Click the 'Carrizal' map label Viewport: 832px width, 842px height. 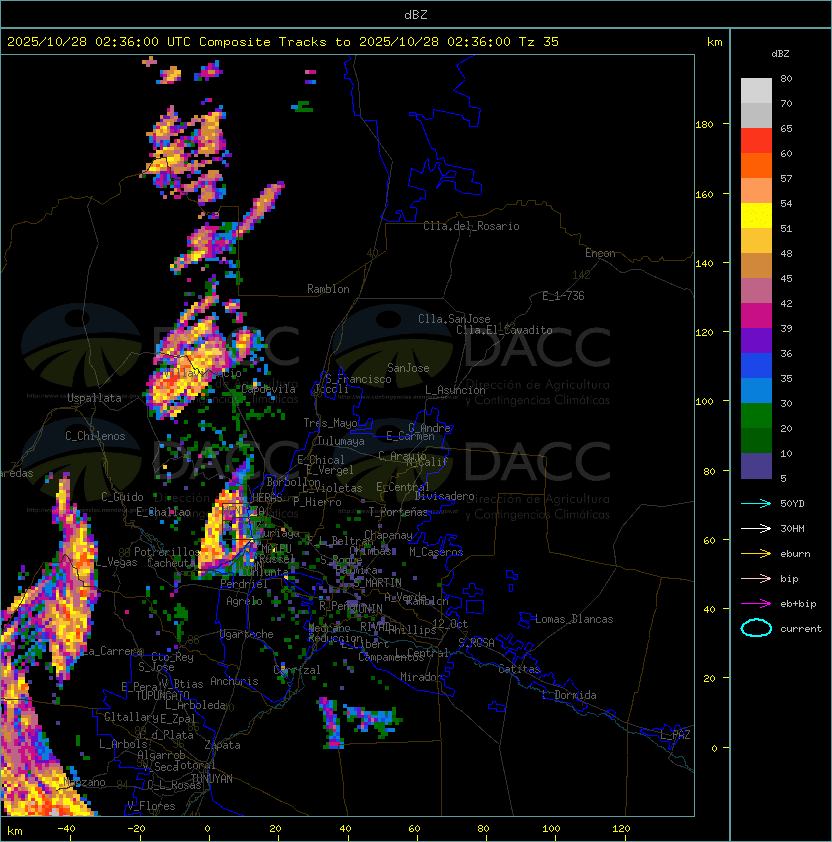click(x=297, y=670)
